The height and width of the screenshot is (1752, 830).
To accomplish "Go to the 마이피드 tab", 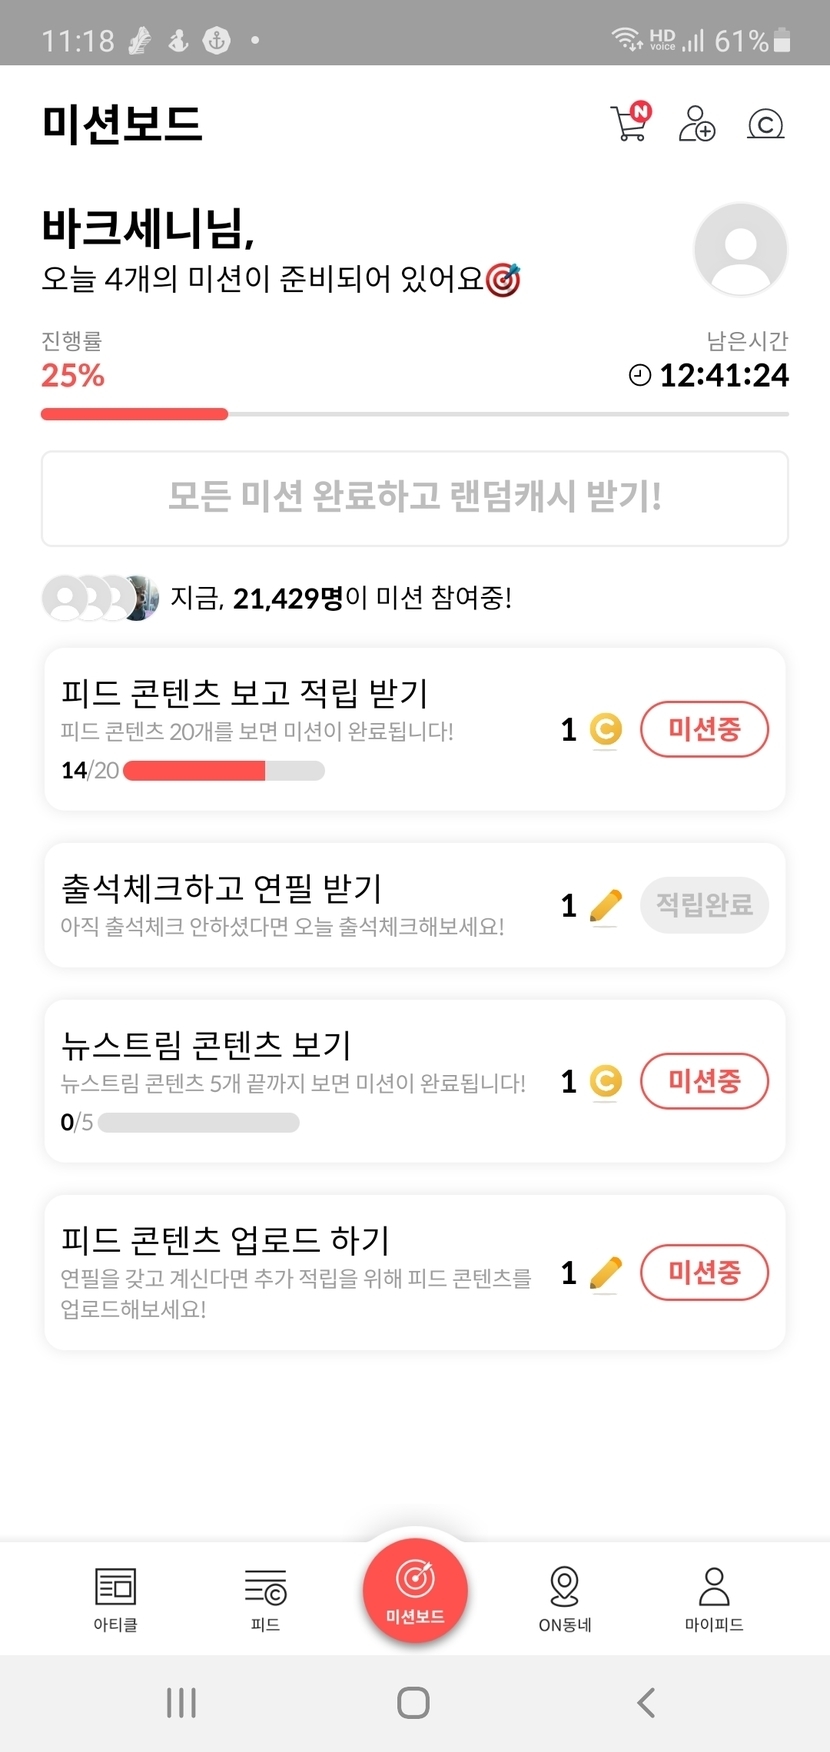I will point(714,1598).
